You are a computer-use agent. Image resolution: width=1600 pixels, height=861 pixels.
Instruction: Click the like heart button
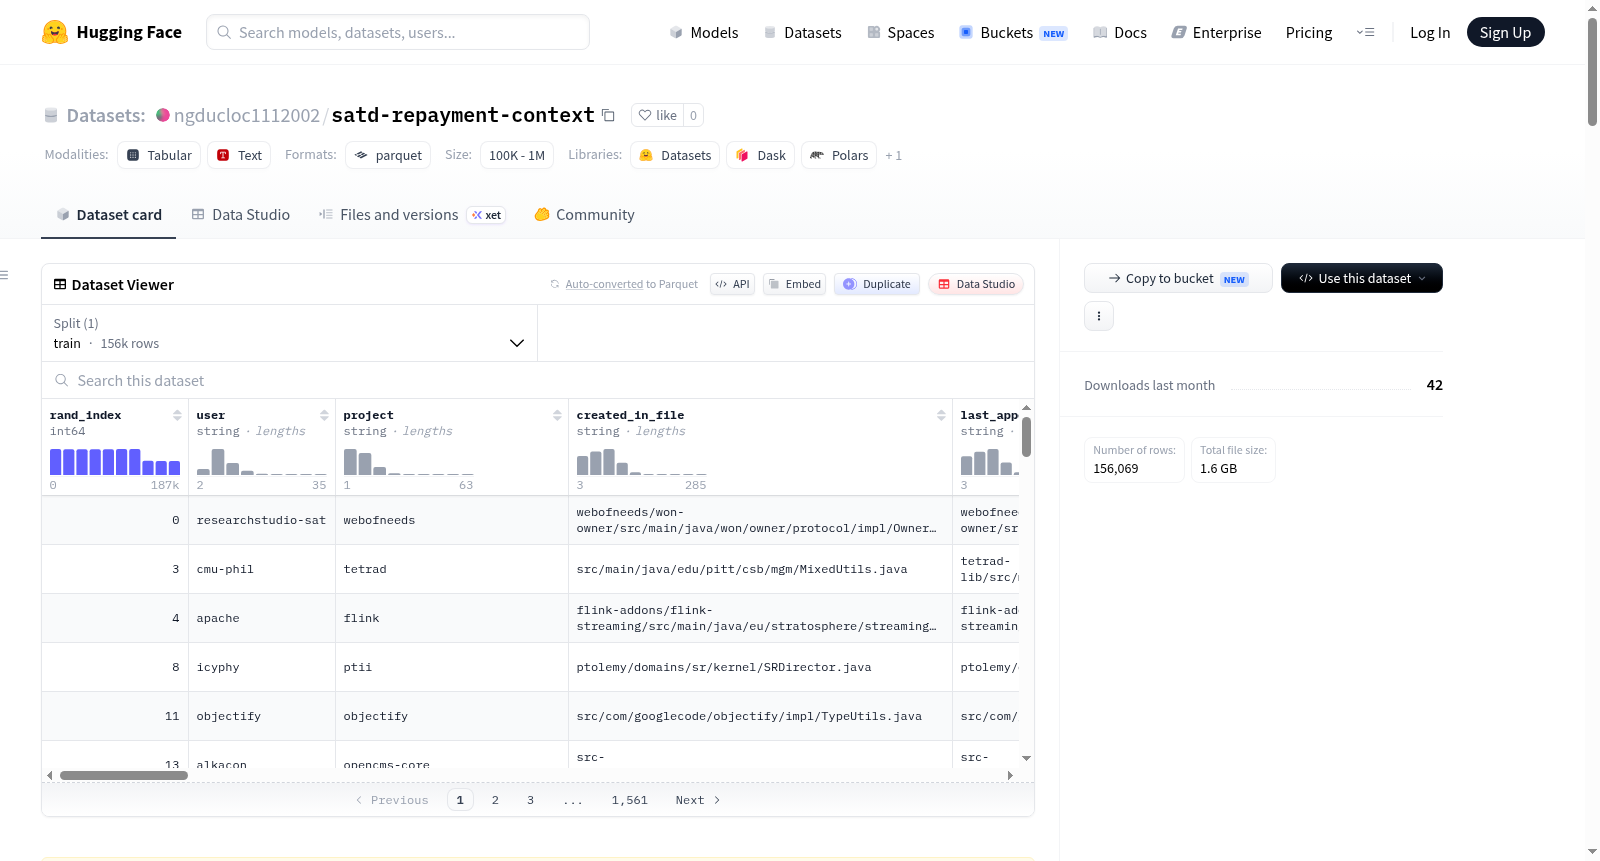pyautogui.click(x=658, y=115)
